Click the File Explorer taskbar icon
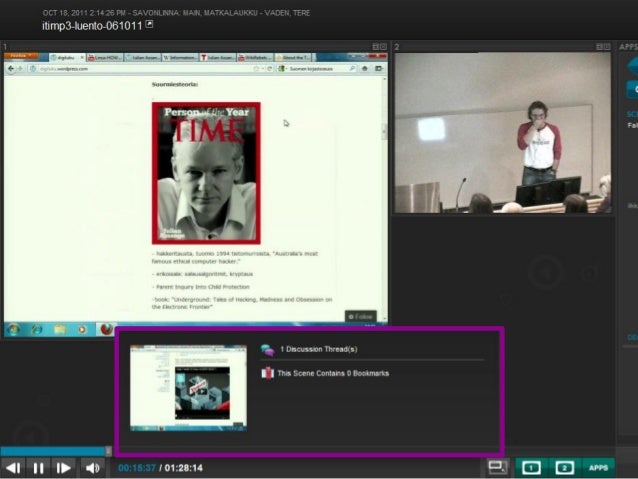 click(60, 330)
